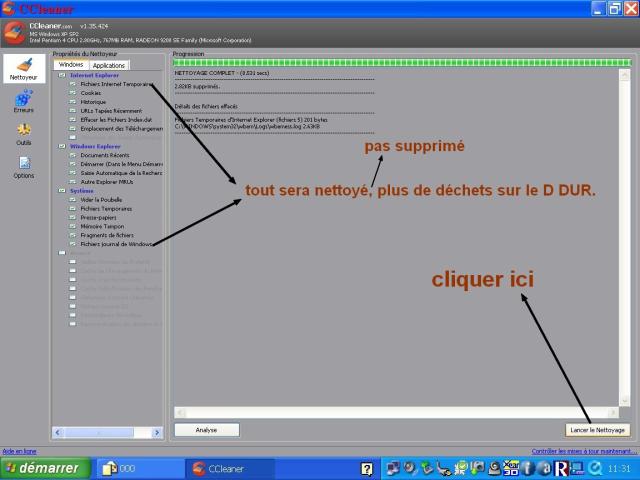Viewport: 640px width, 480px height.
Task: Click the red-white R tray icon
Action: [561, 469]
